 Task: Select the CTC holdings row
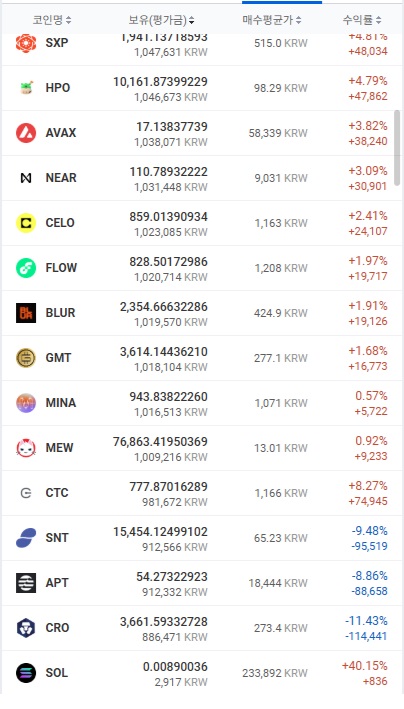click(202, 493)
